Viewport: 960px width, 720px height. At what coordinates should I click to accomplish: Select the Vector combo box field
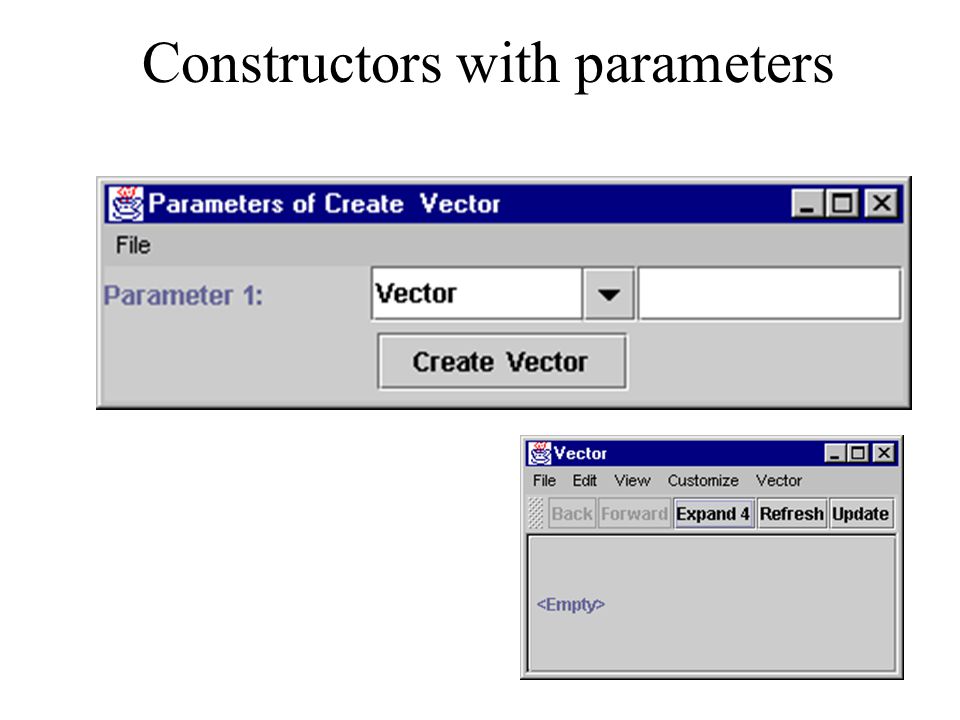click(476, 293)
